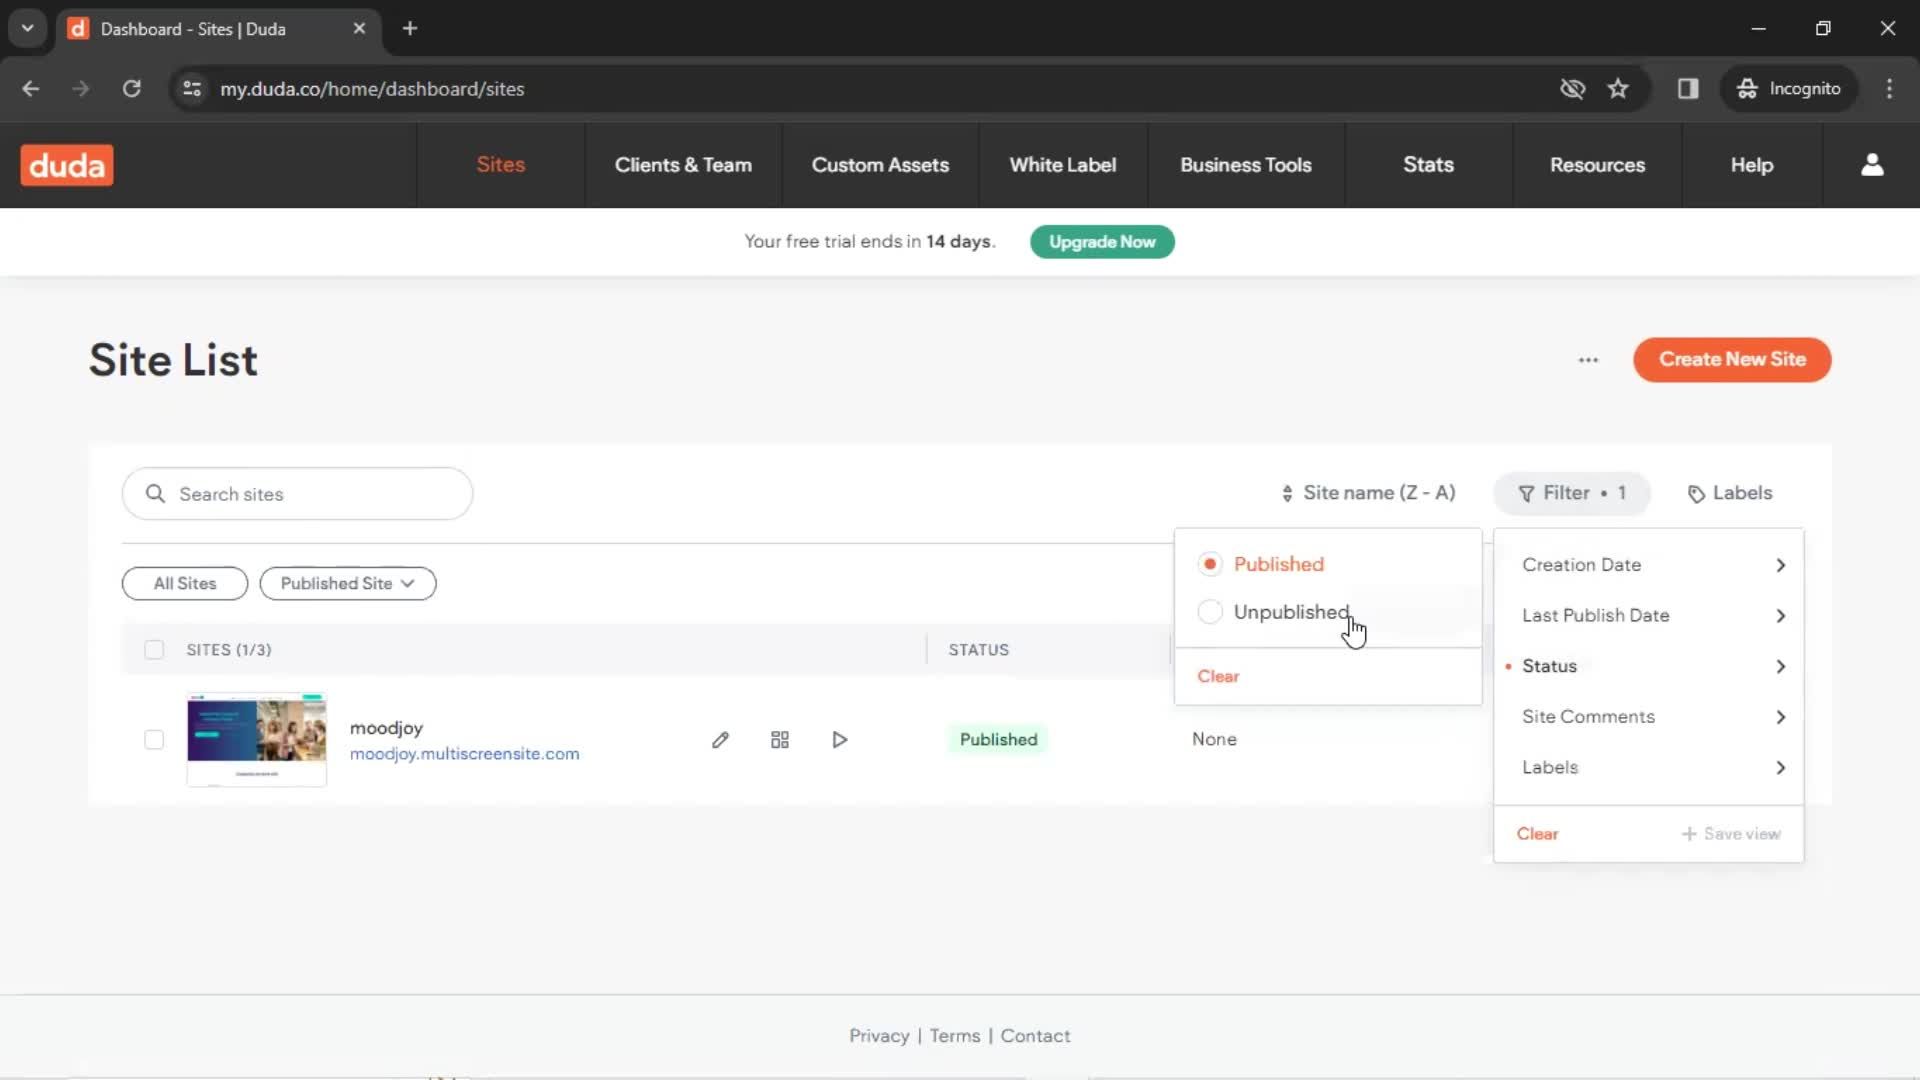The width and height of the screenshot is (1920, 1080).
Task: Open a new browser tab
Action: tap(410, 28)
